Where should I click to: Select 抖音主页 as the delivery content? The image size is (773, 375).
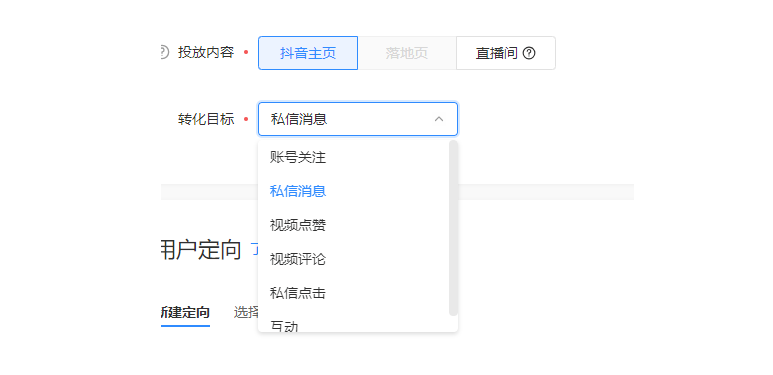point(308,53)
